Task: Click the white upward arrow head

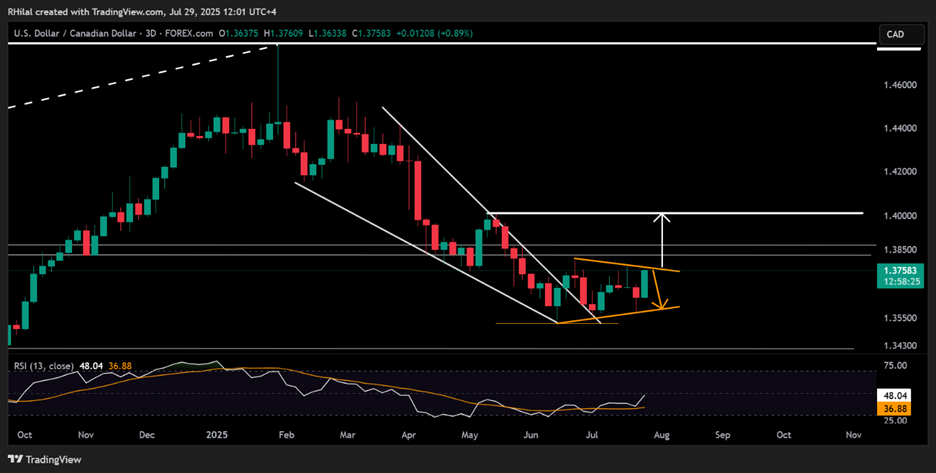Action: click(662, 219)
